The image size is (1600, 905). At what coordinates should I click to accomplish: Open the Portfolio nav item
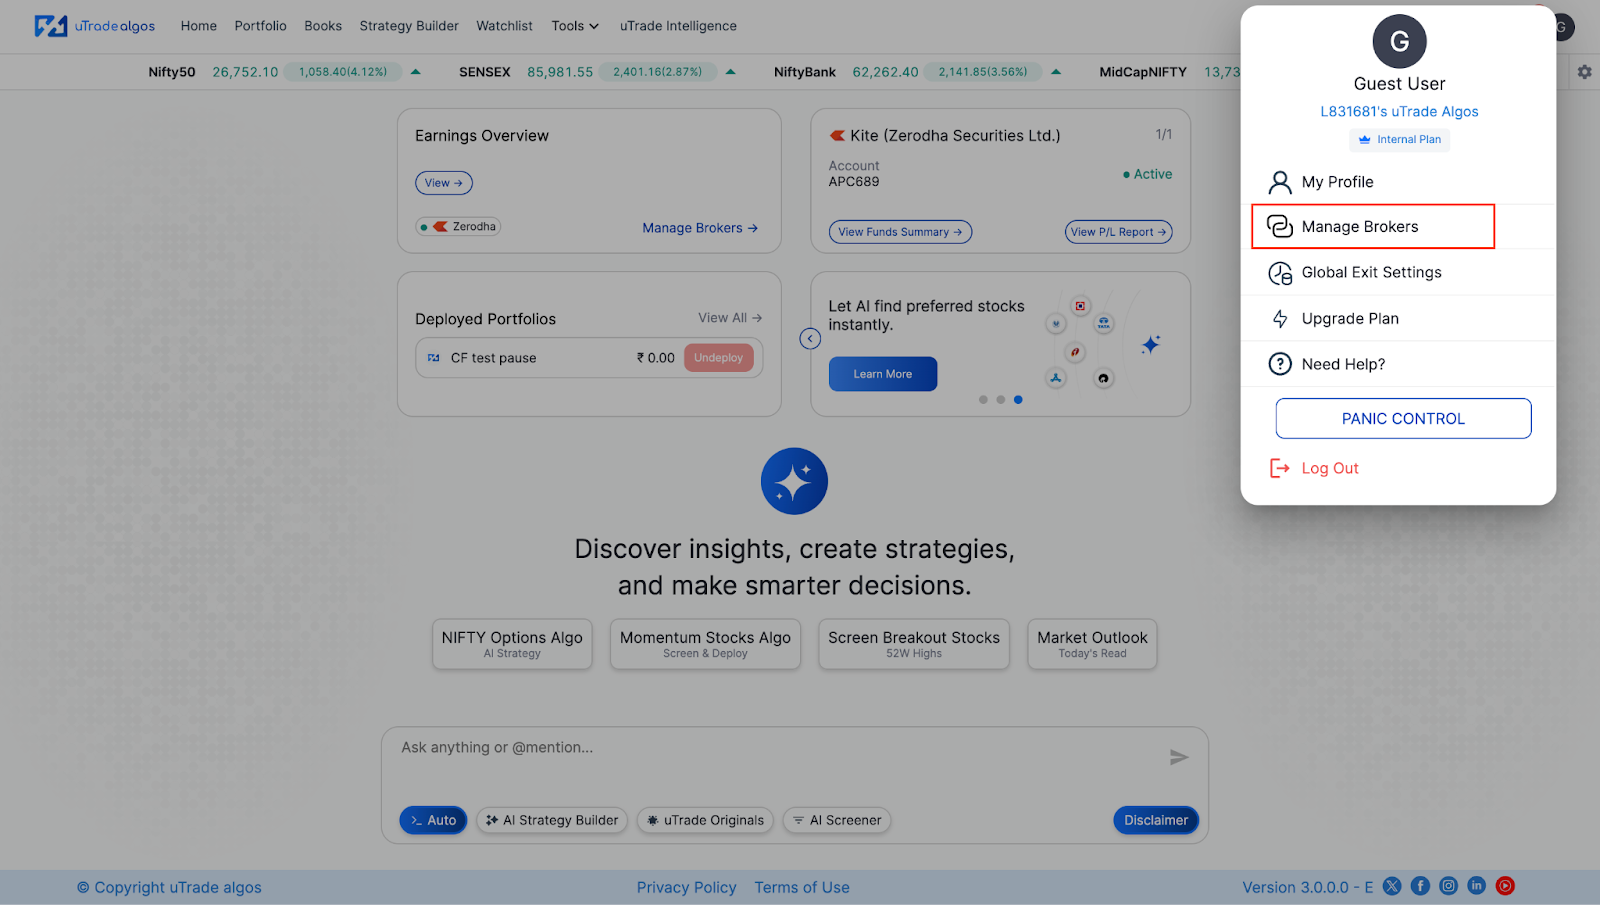coord(260,26)
